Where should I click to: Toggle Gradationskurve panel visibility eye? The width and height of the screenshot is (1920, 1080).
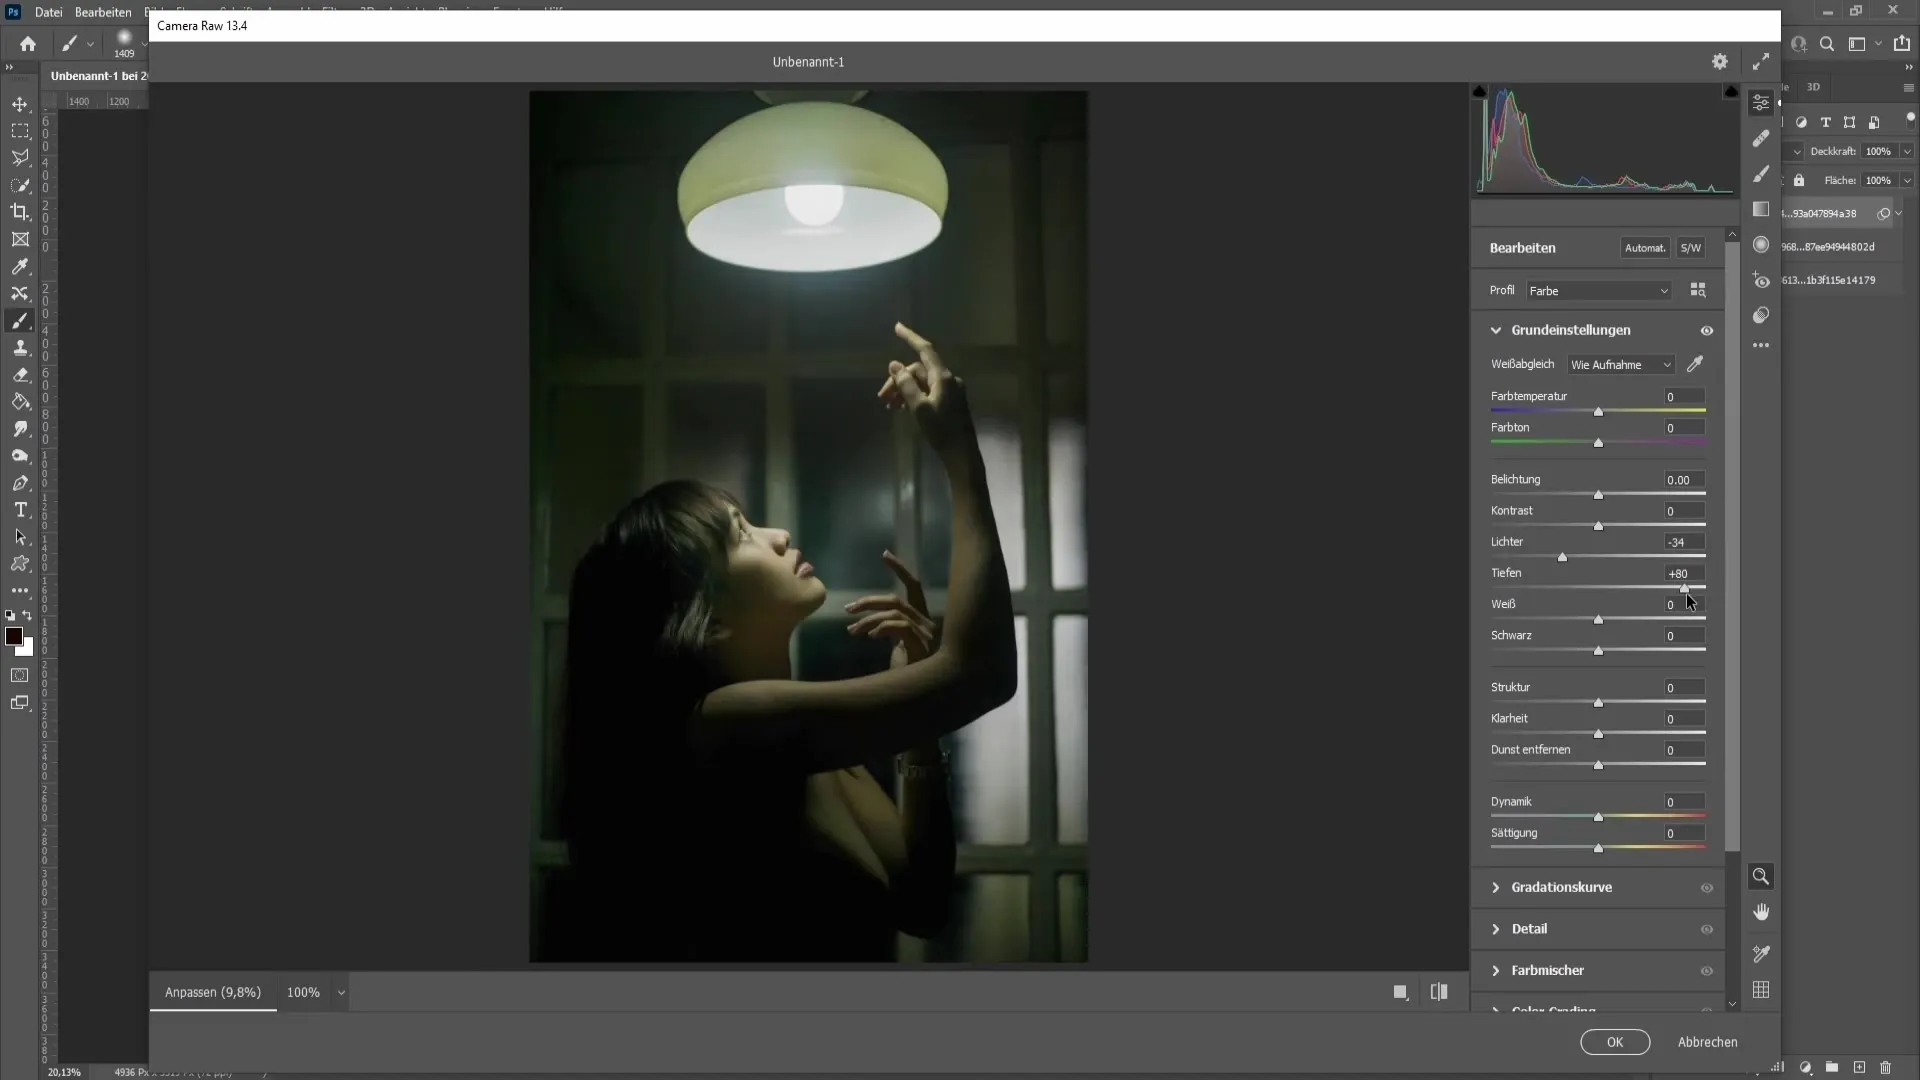1707,888
